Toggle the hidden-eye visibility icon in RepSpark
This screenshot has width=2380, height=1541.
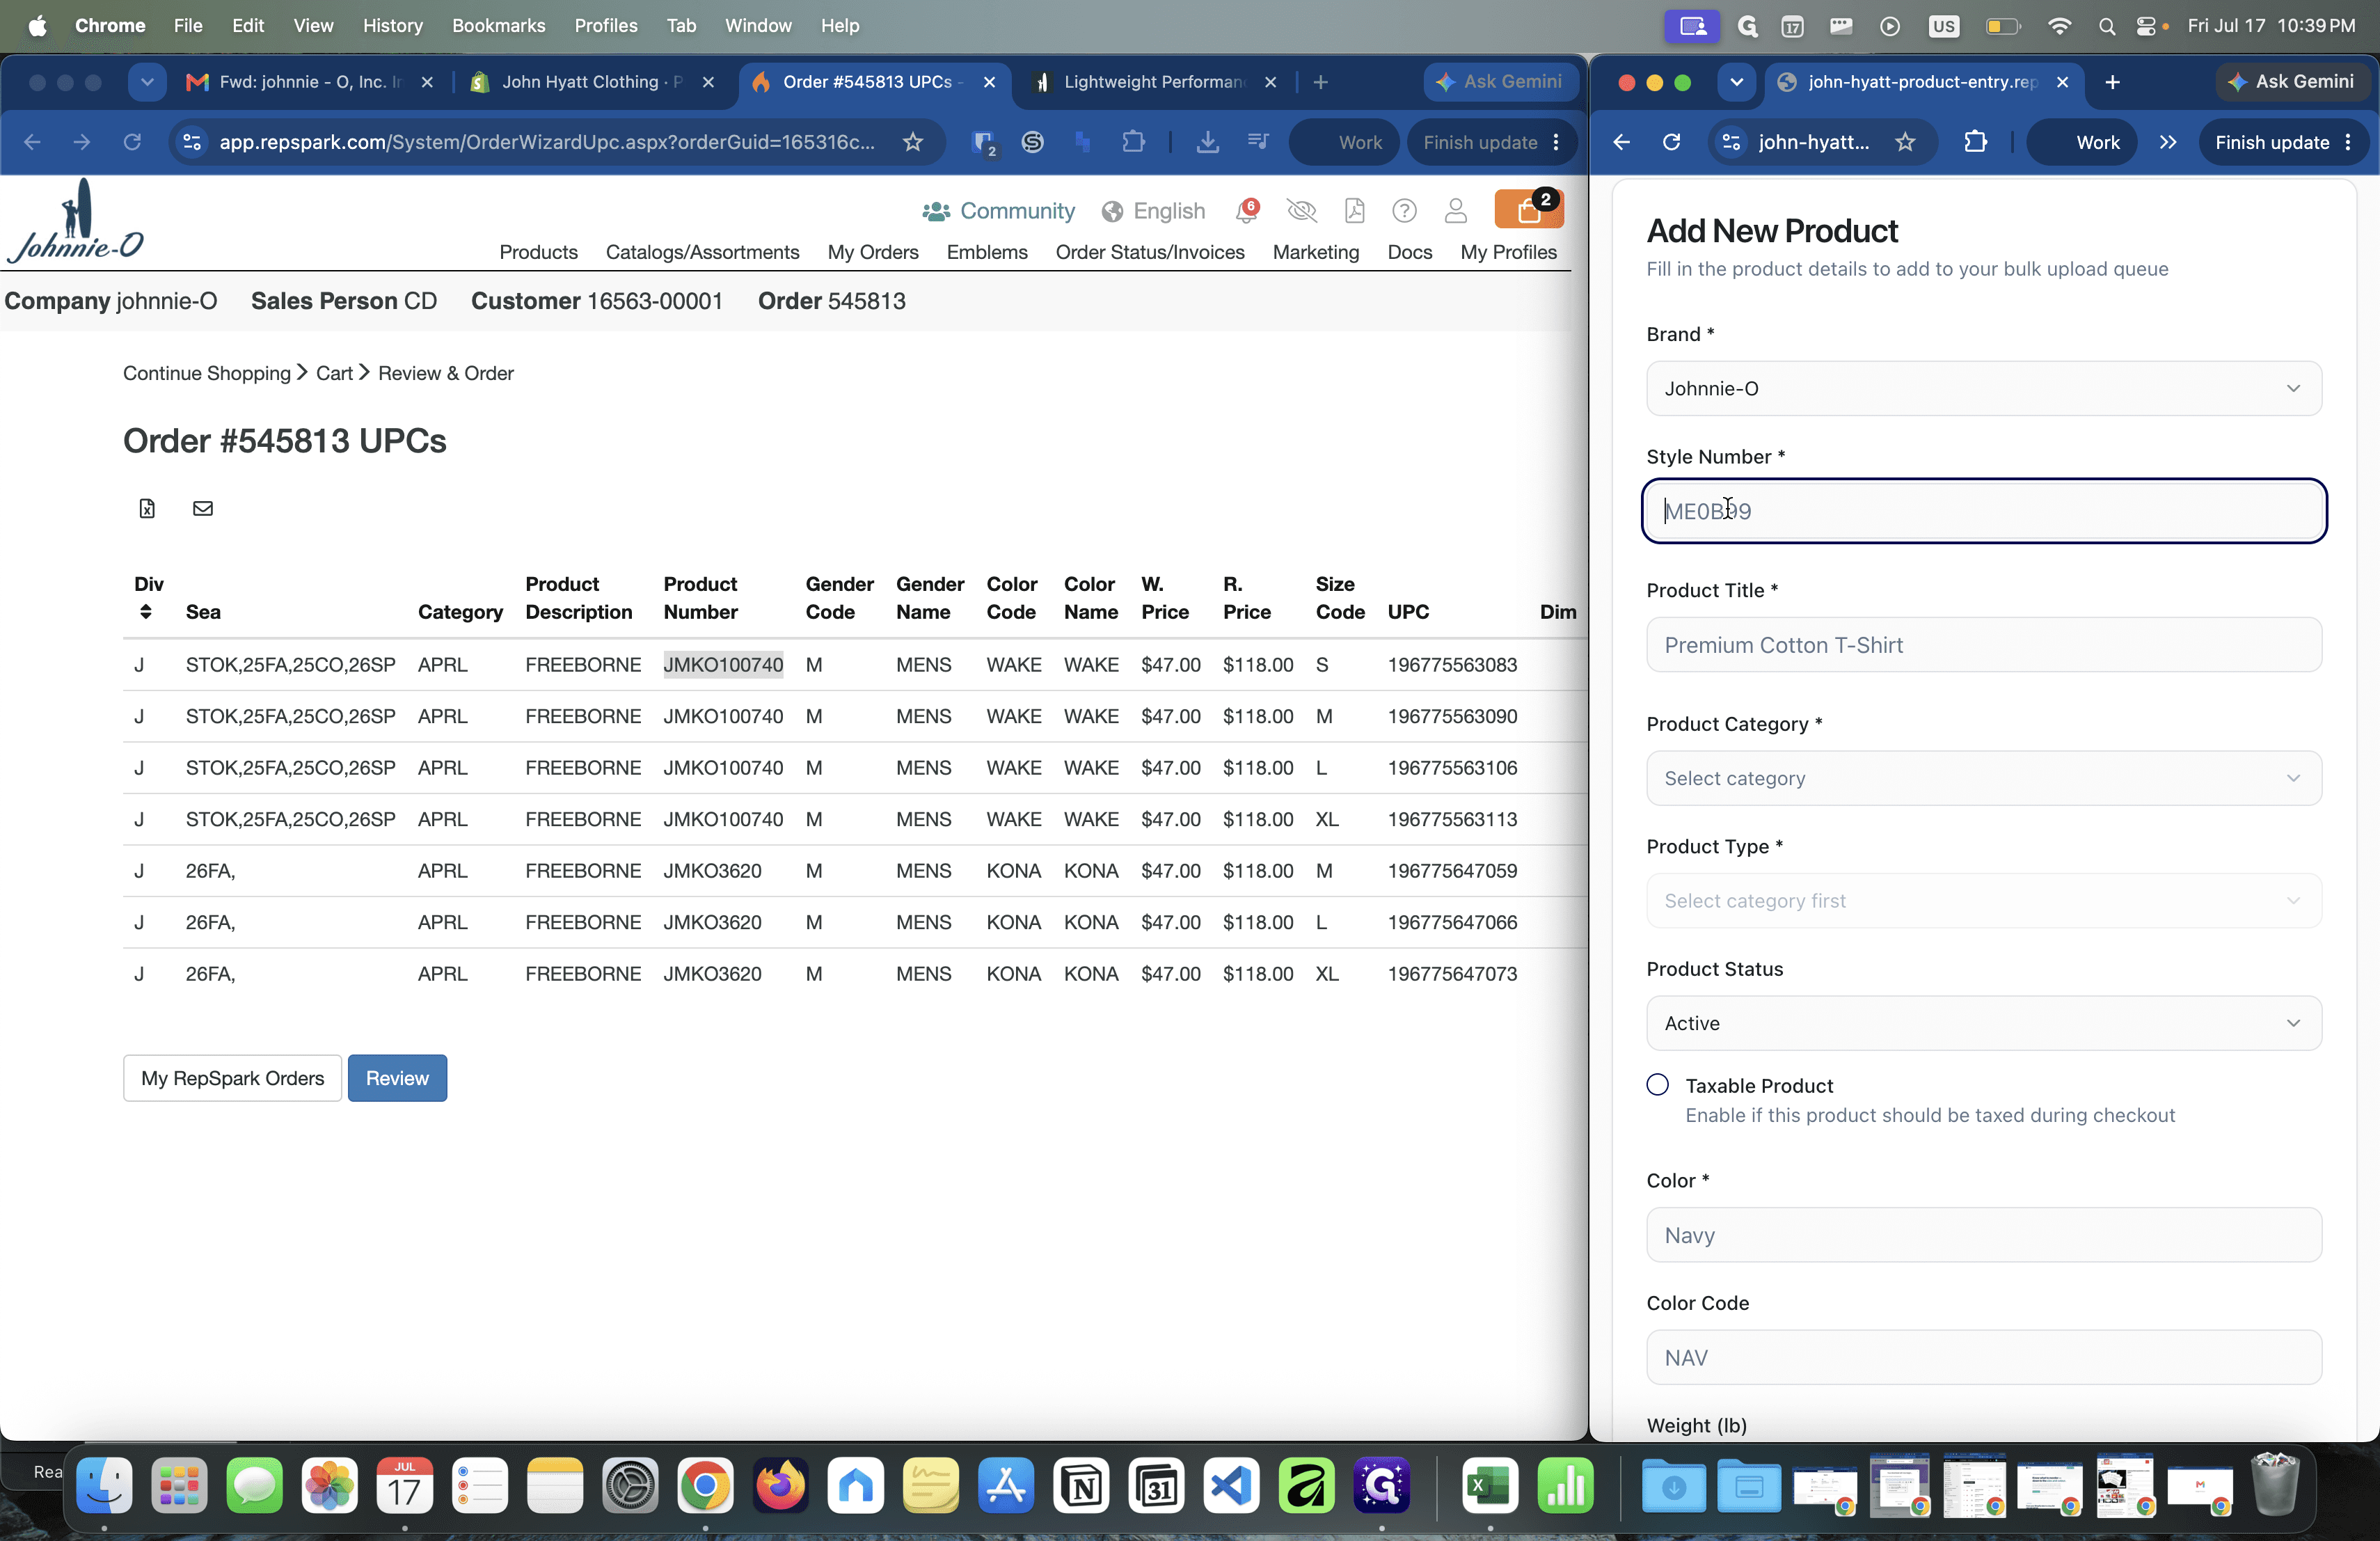tap(1301, 211)
